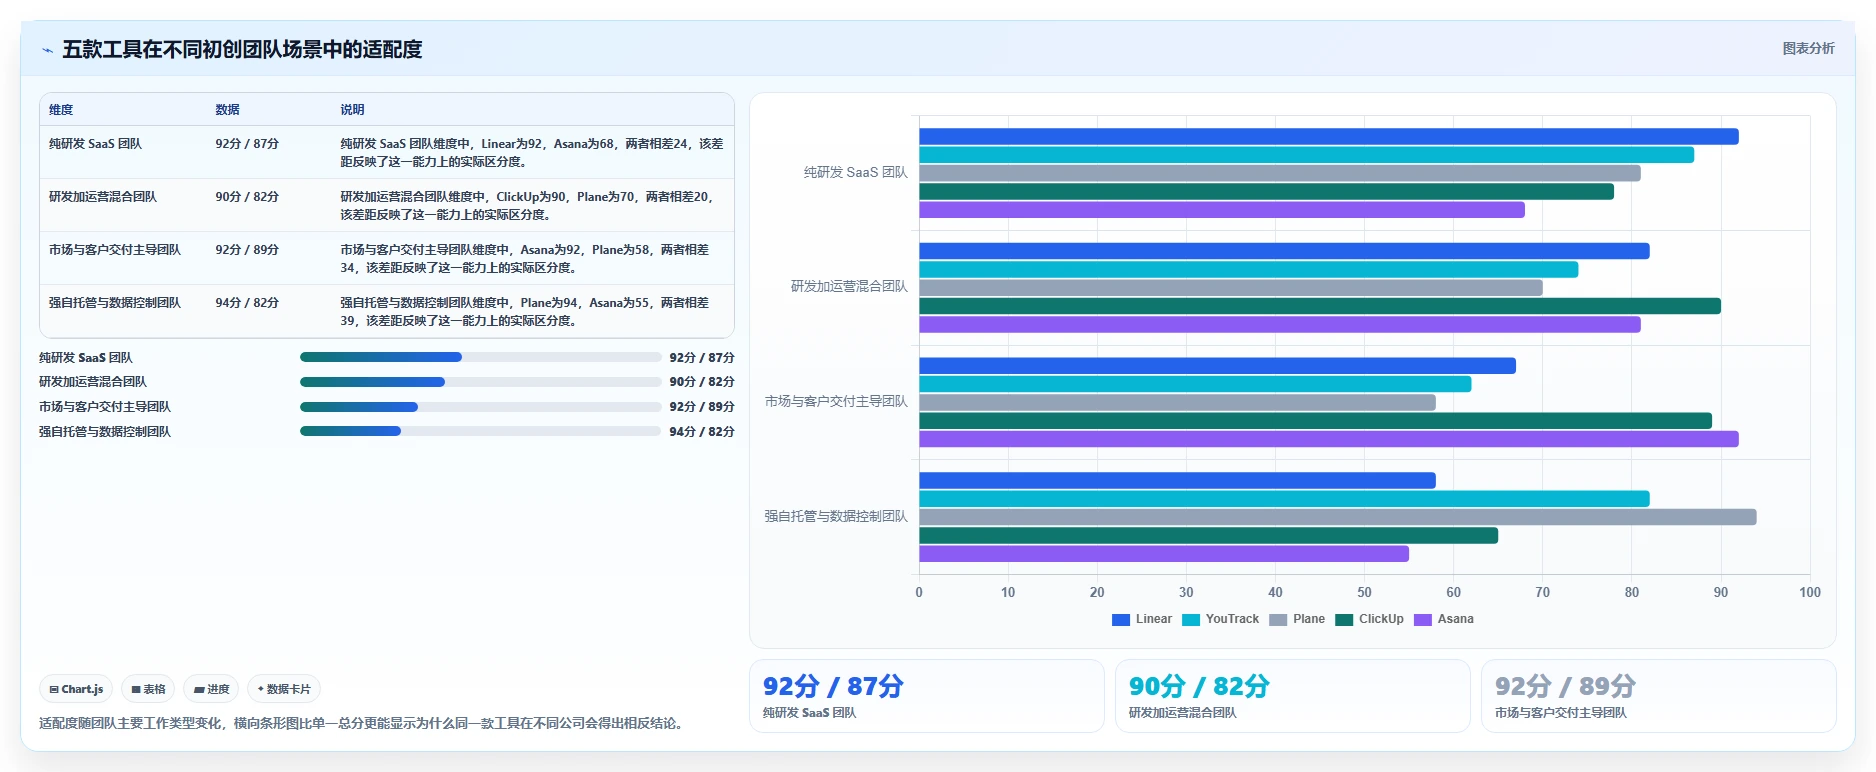The image size is (1876, 772).
Task: Click the ClickUp bar for 研发加运营混合团队
Action: click(1319, 306)
